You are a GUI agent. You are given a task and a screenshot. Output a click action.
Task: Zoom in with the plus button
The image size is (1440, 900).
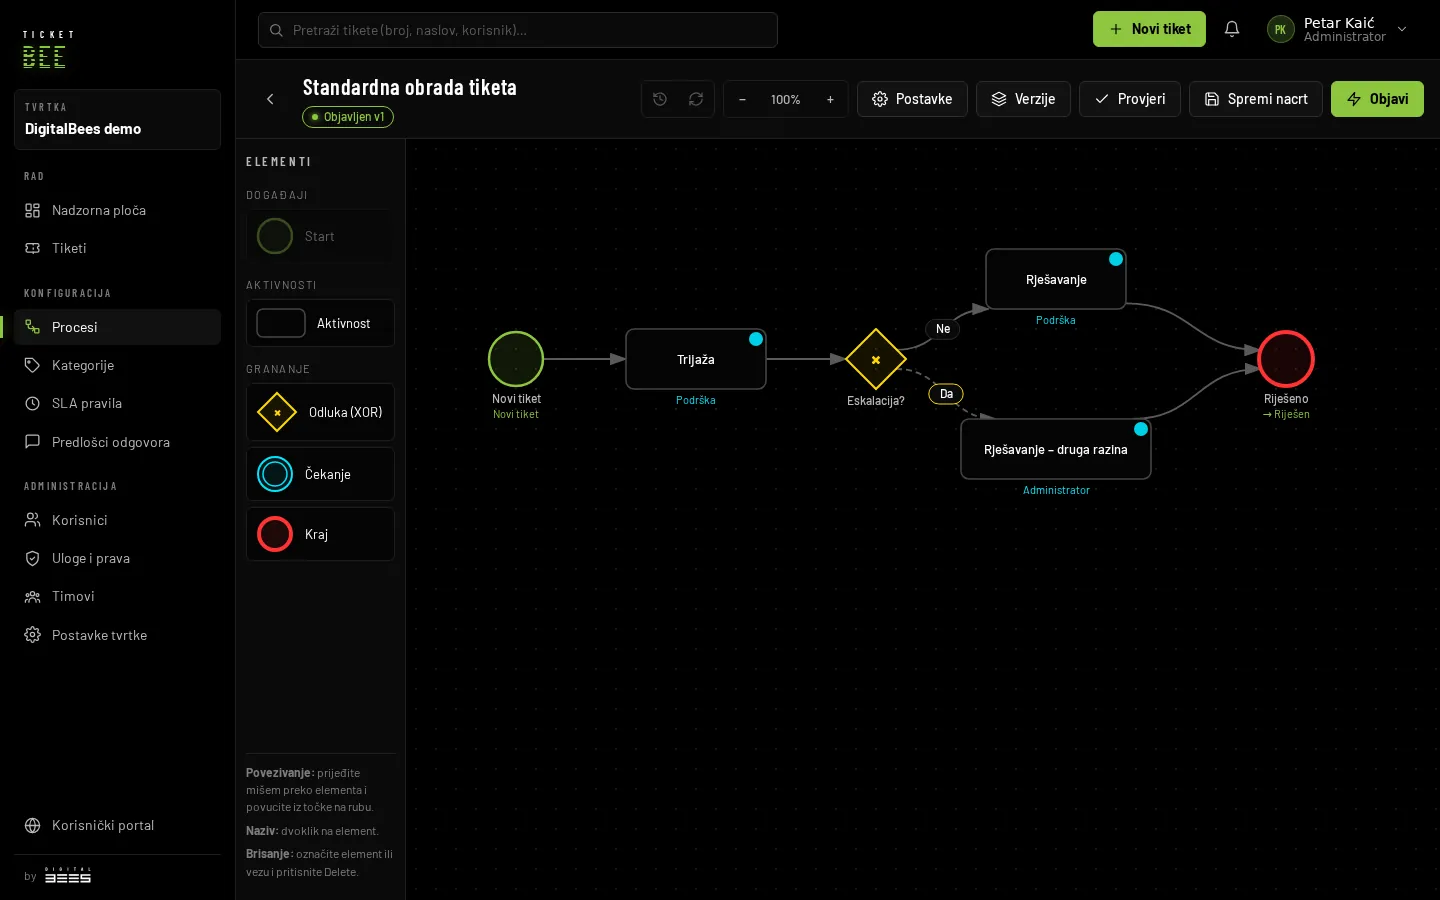point(830,99)
